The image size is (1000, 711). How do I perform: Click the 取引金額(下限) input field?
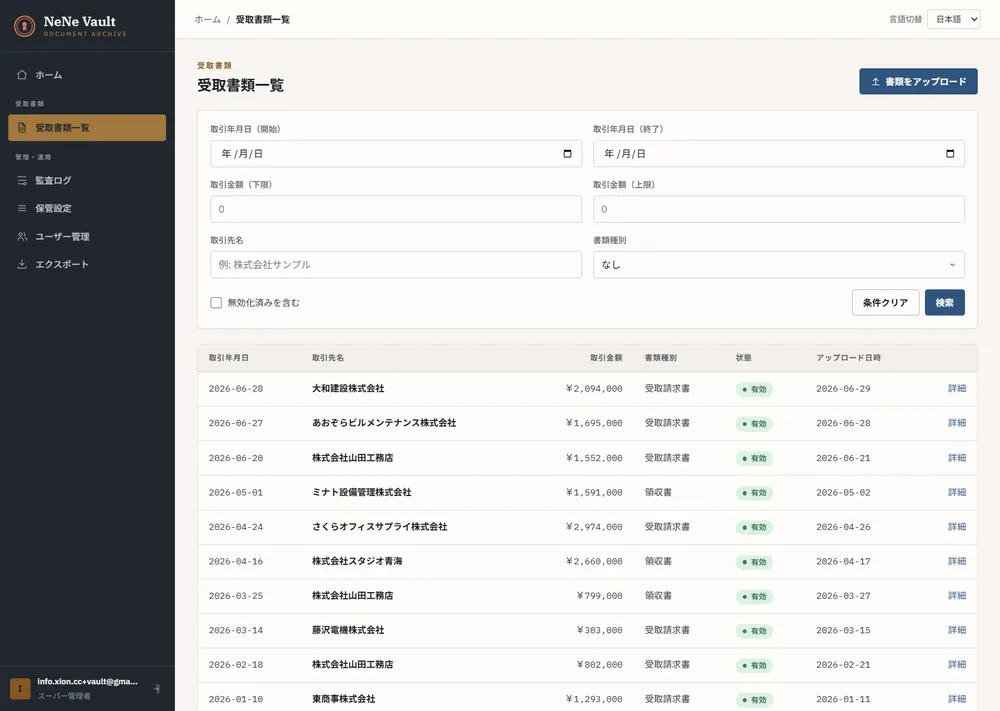pyautogui.click(x=396, y=209)
